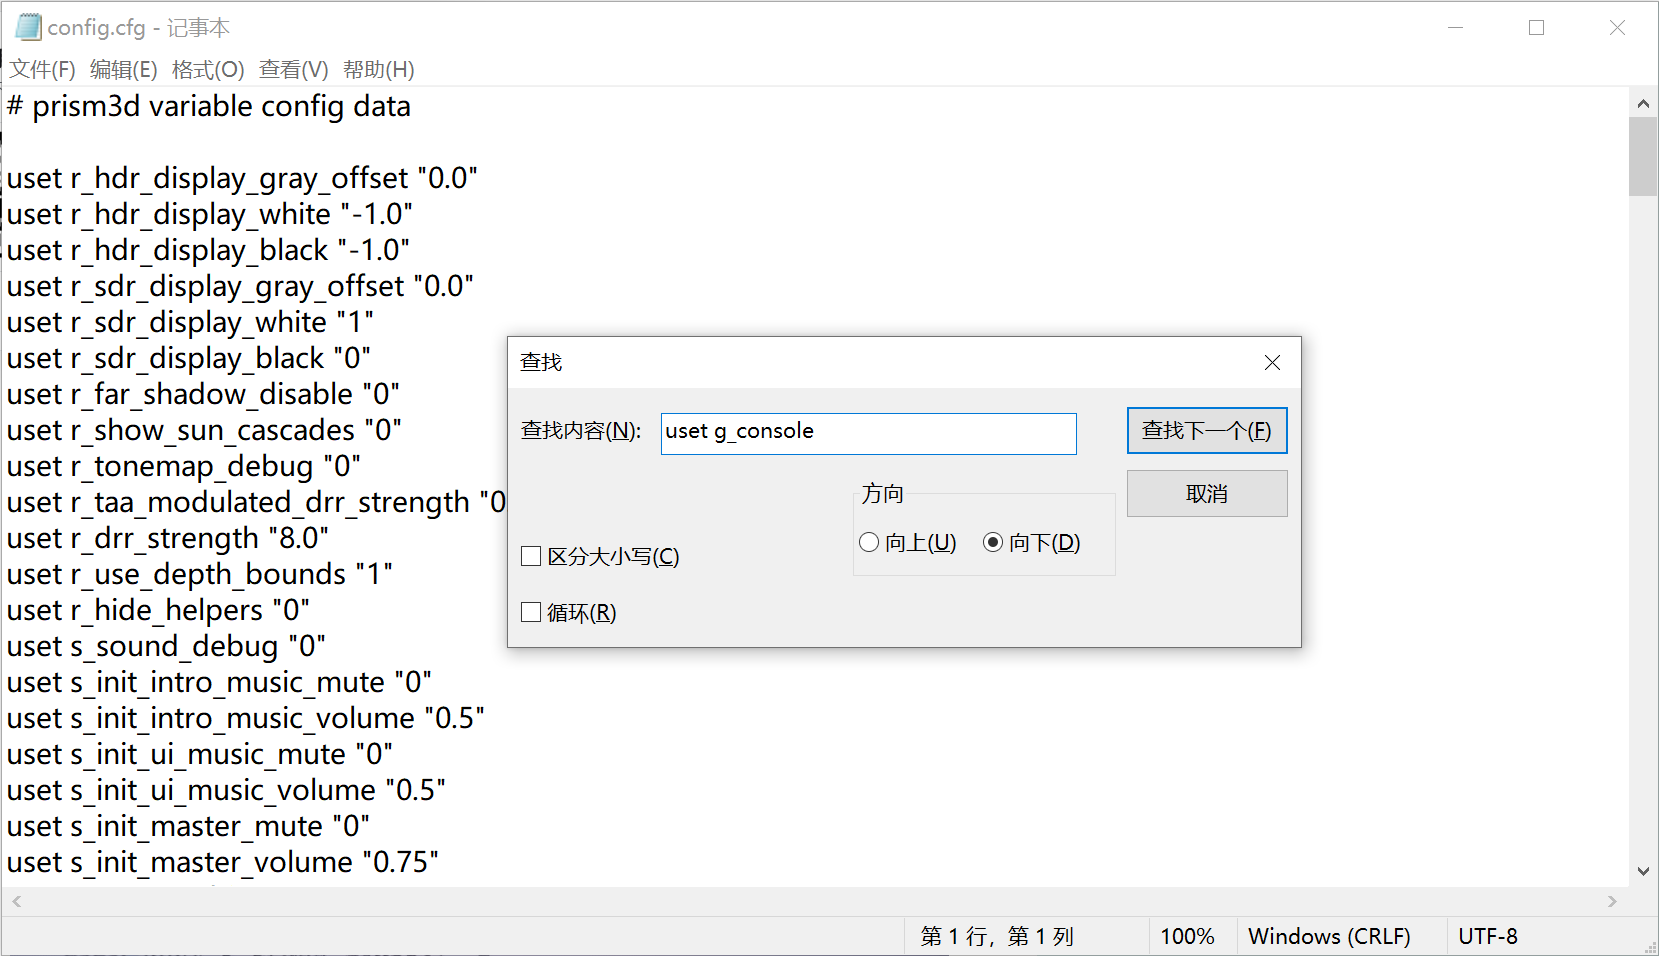Close the Find dialog with its X
The height and width of the screenshot is (956, 1659).
[1272, 363]
